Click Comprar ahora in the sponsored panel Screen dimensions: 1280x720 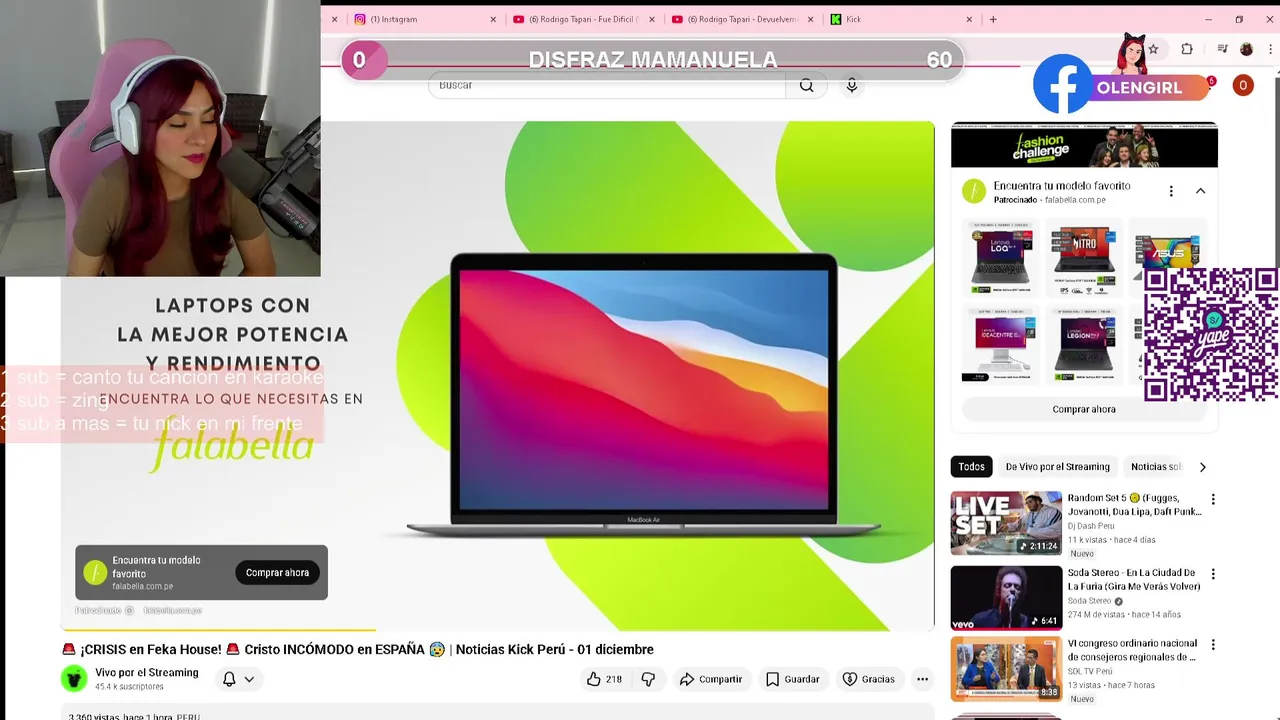point(1084,409)
